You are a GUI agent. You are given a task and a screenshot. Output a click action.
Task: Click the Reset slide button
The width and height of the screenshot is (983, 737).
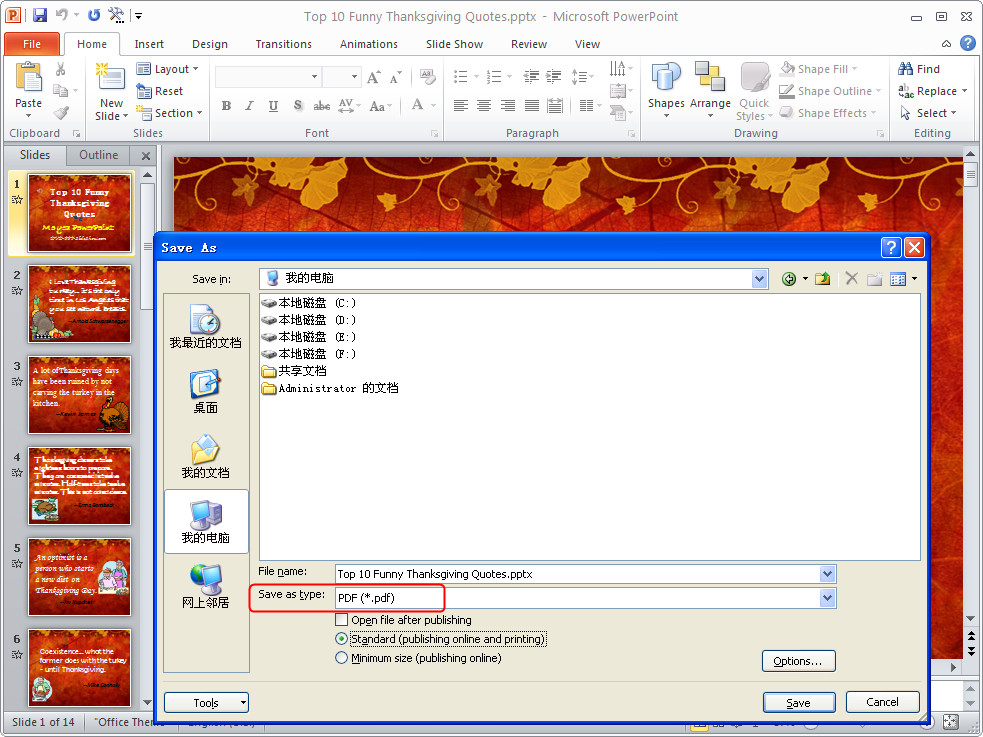(160, 91)
